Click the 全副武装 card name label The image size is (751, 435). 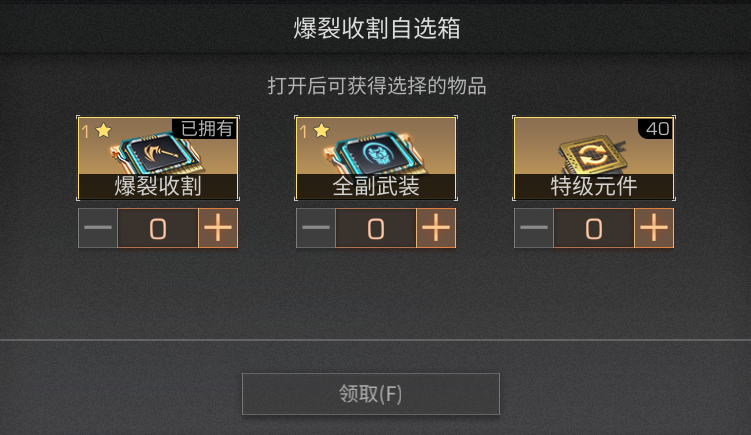click(376, 186)
